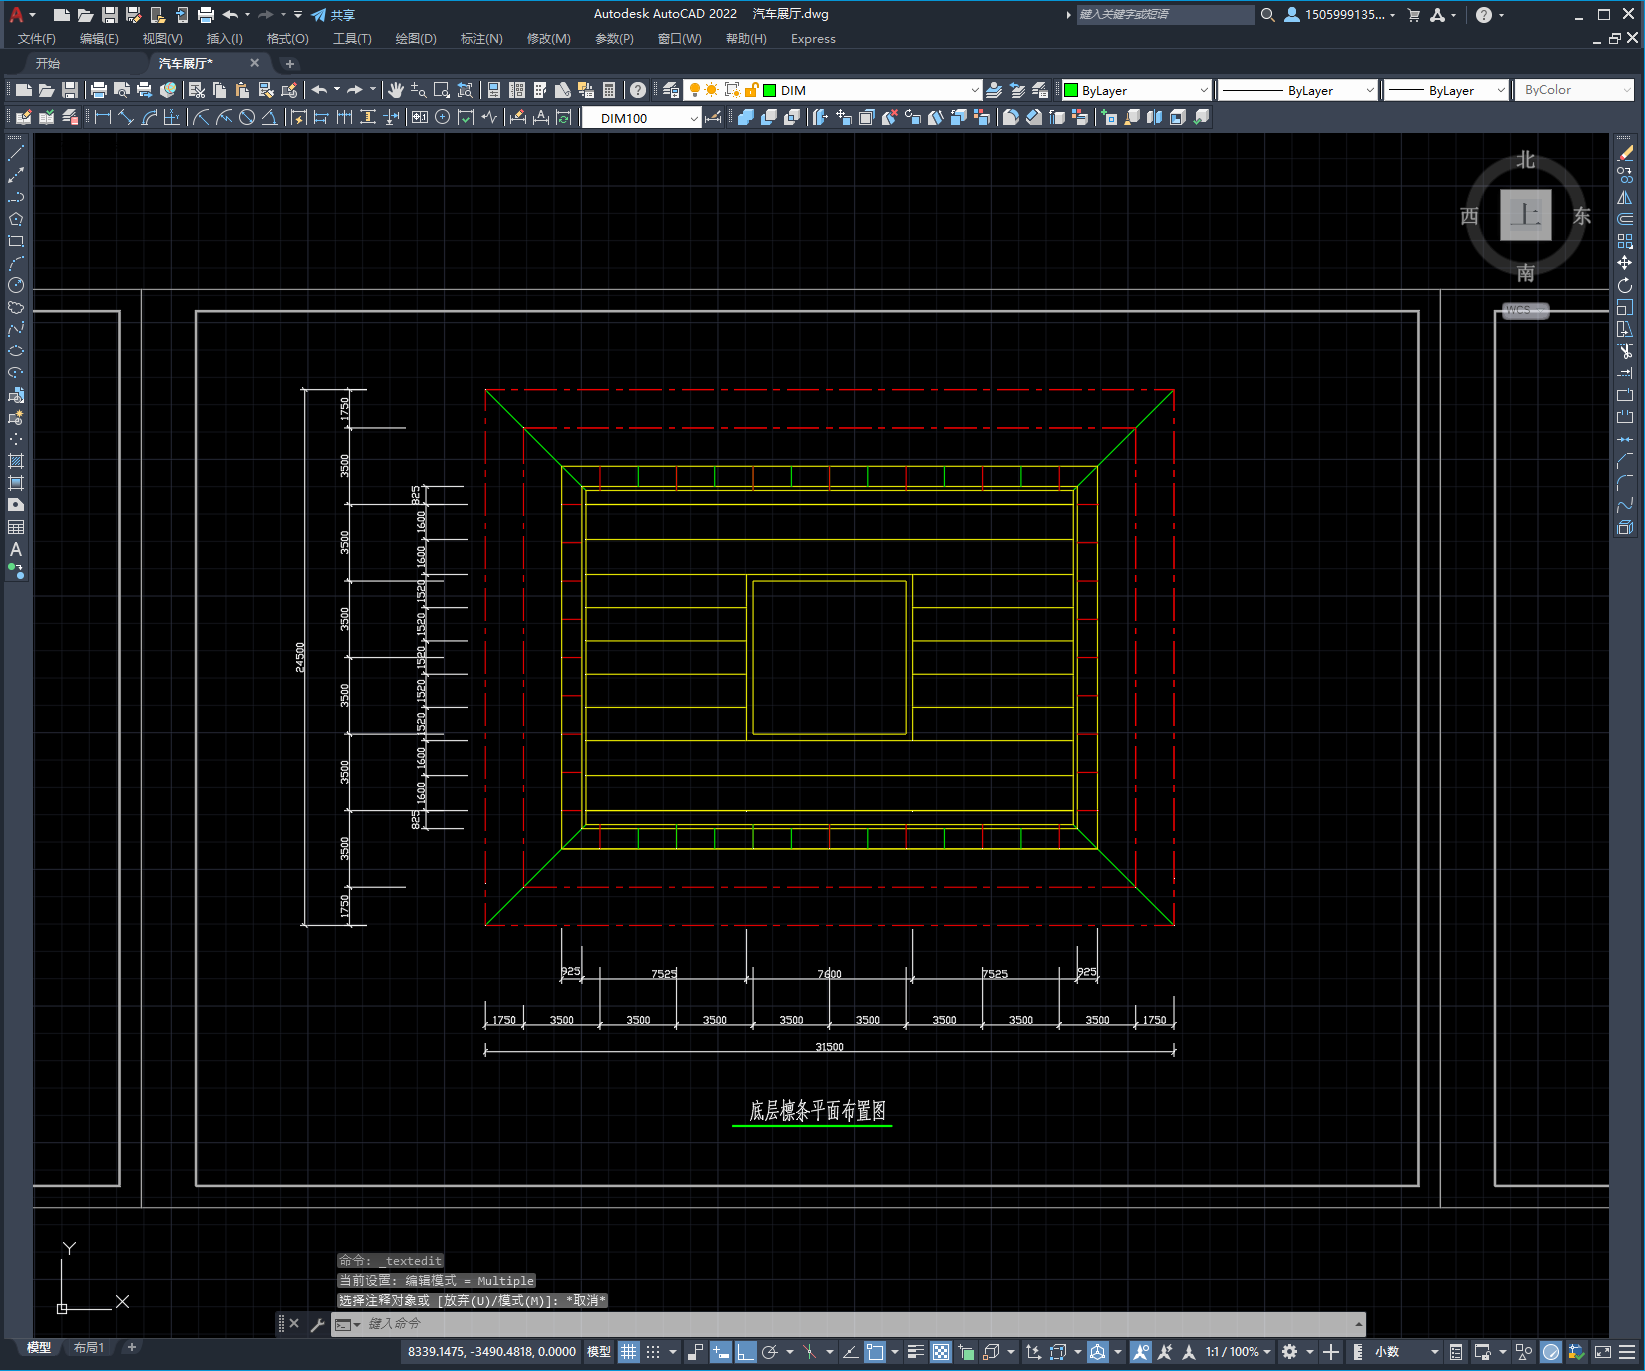Screen dimensions: 1645x1371
Task: Toggle ortho mode in status bar
Action: [746, 1352]
